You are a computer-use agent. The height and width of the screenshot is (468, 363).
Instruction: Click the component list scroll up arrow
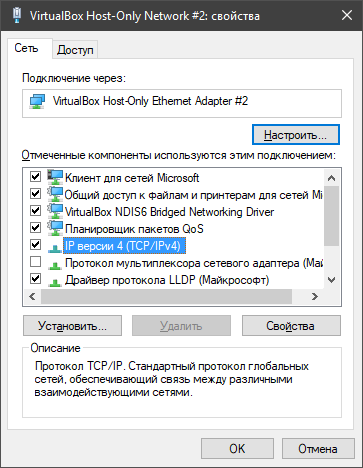(331, 178)
